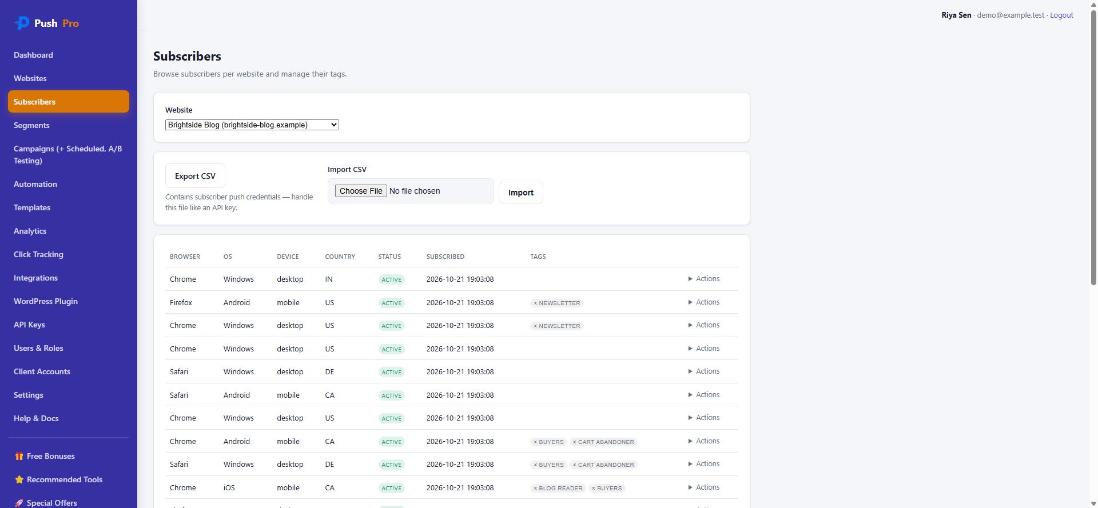Image resolution: width=1098 pixels, height=508 pixels.
Task: Click the ACTIVE badge in iOS row
Action: 391,488
